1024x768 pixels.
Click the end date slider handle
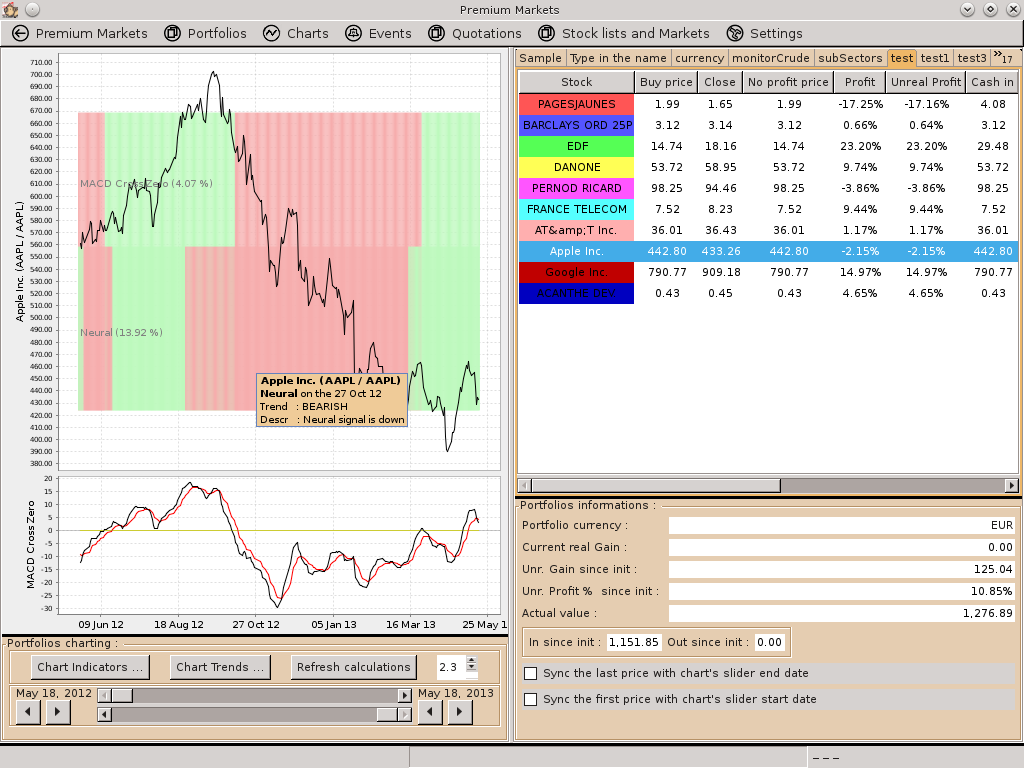click(x=387, y=715)
